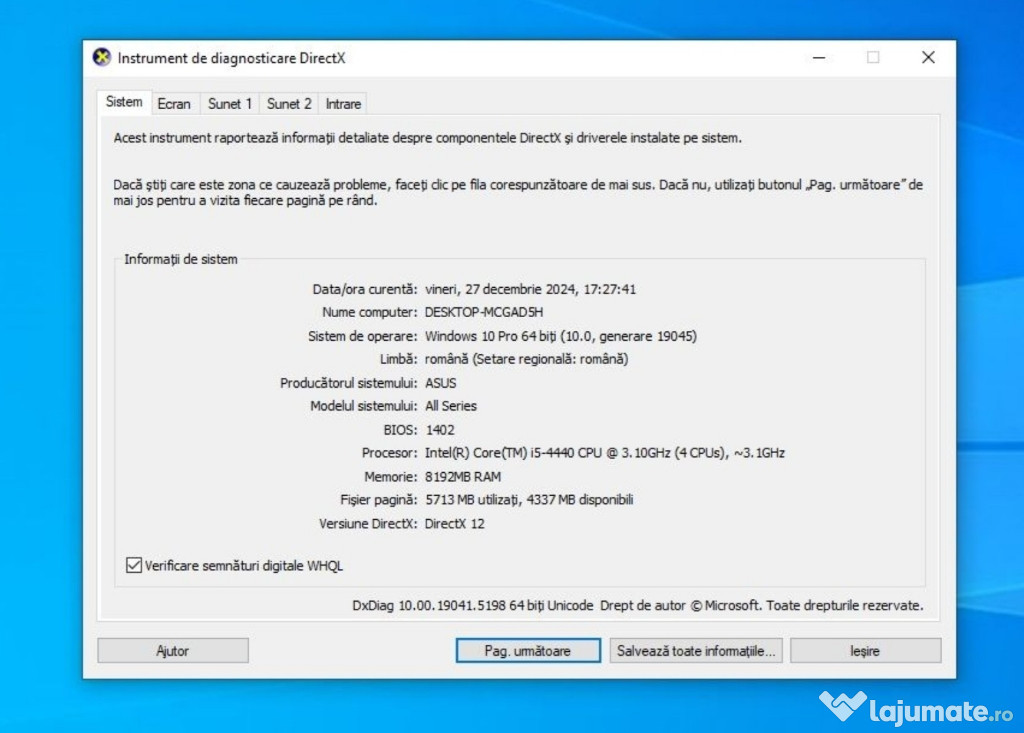Click the manufacturer value ASUS
The image size is (1024, 733).
click(441, 383)
